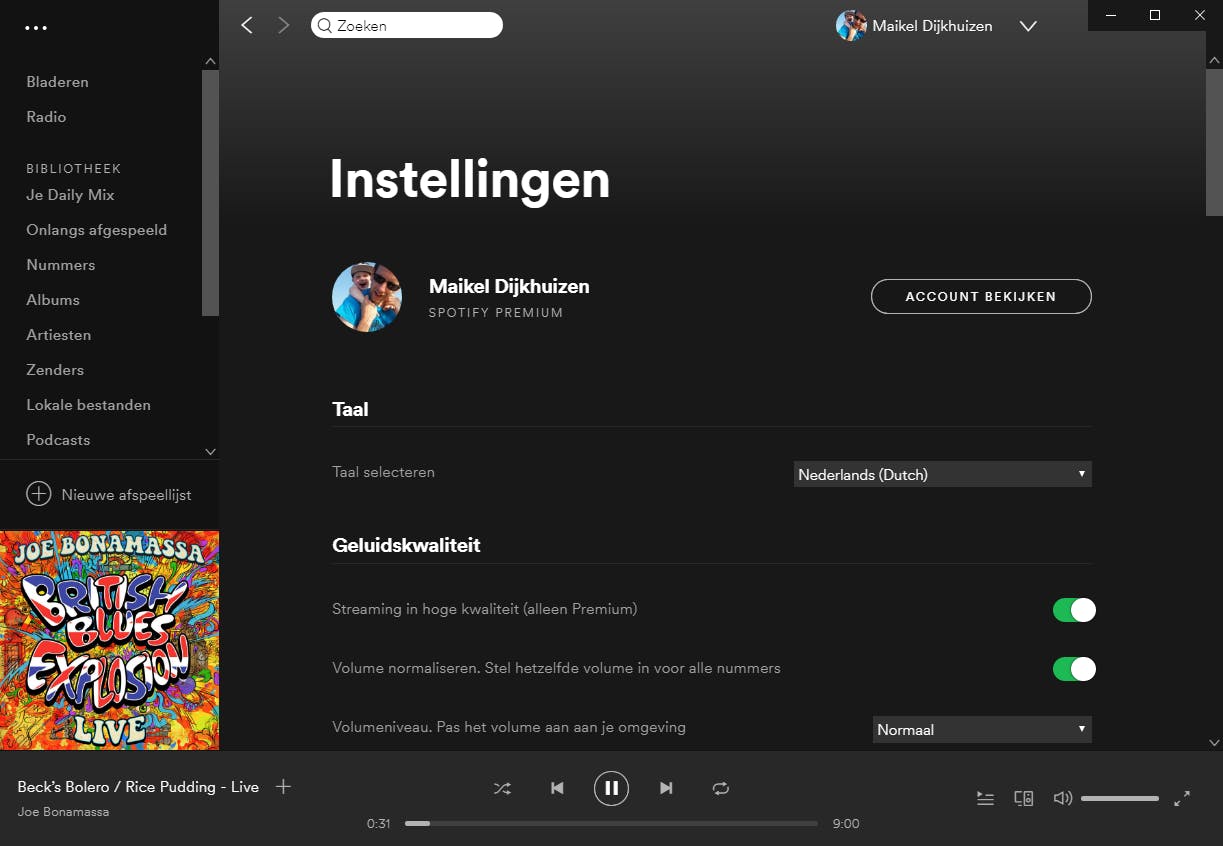Maximize the Spotify window

1155,15
